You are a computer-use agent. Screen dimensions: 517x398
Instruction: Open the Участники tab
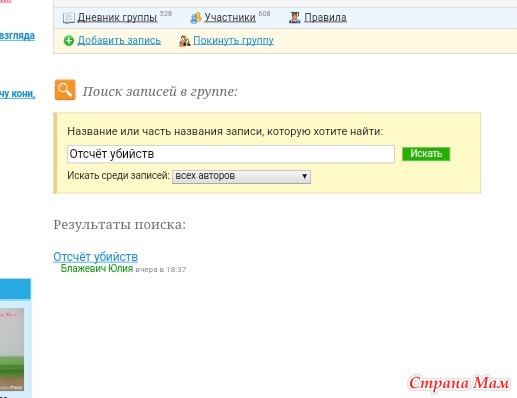point(230,17)
